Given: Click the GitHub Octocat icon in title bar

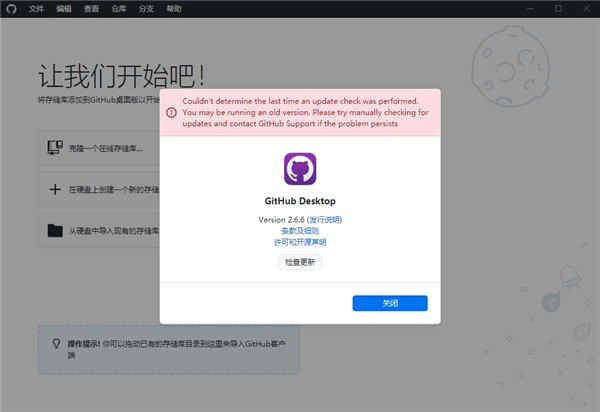Looking at the screenshot, I should point(11,9).
